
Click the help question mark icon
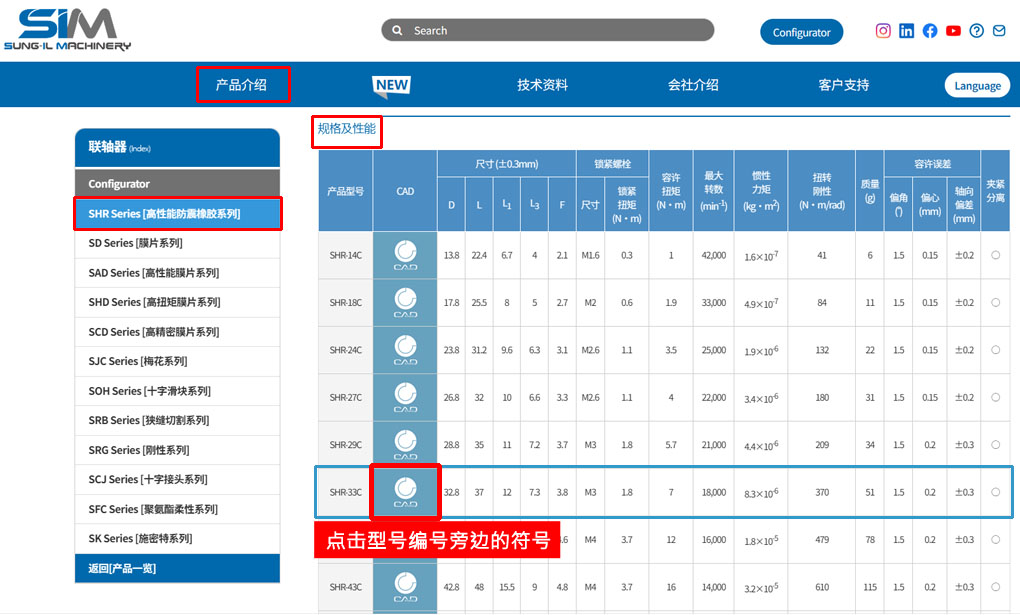pyautogui.click(x=976, y=31)
